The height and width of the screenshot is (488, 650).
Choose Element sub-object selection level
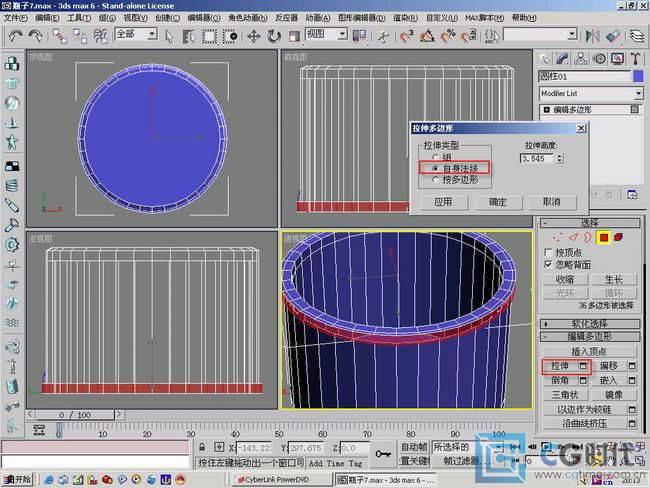click(618, 237)
